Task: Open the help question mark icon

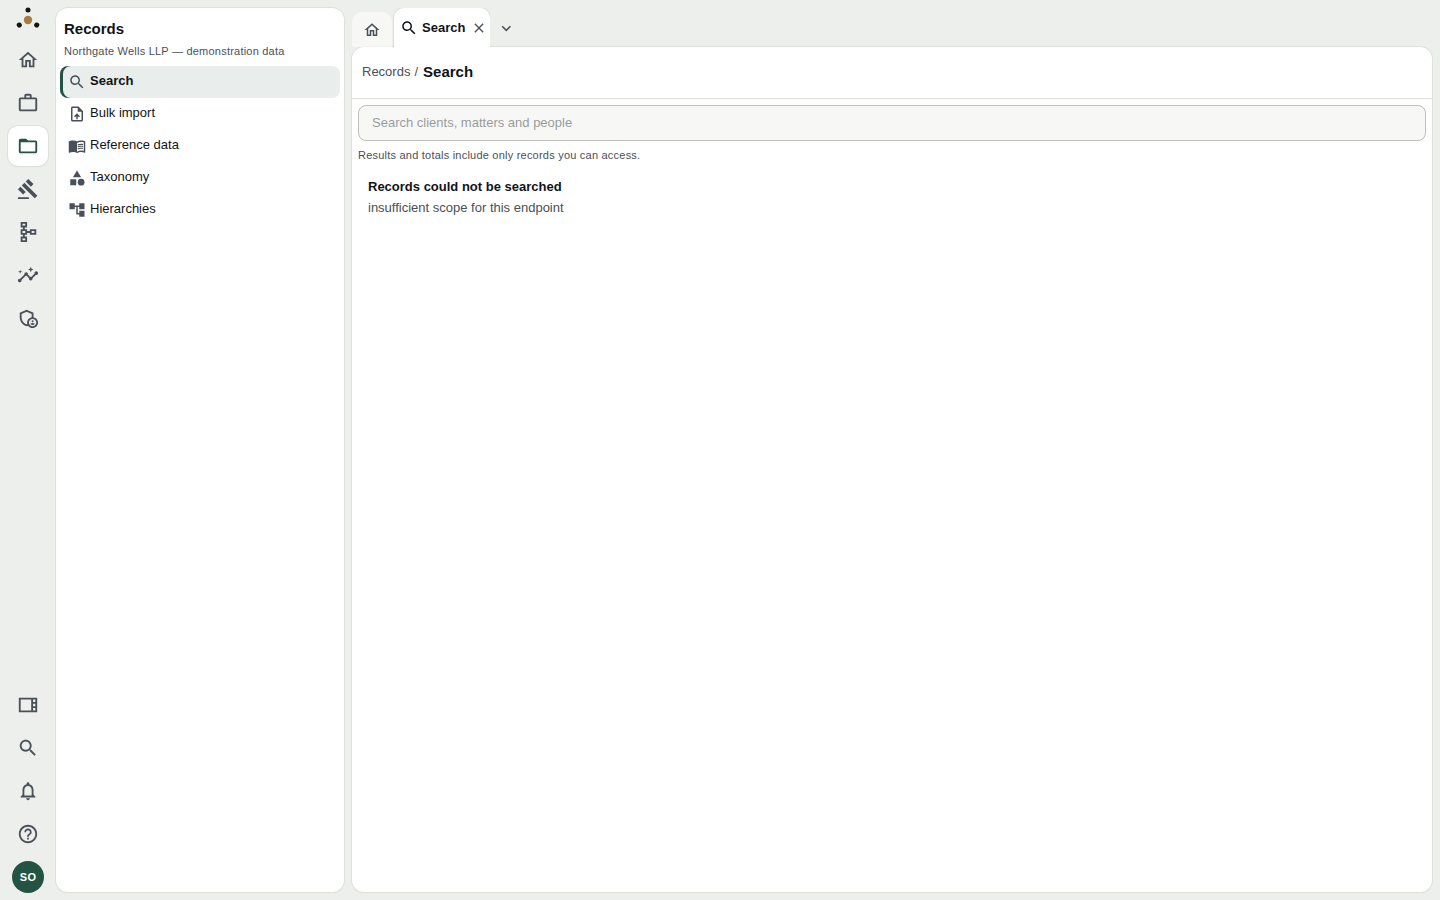Action: (28, 834)
